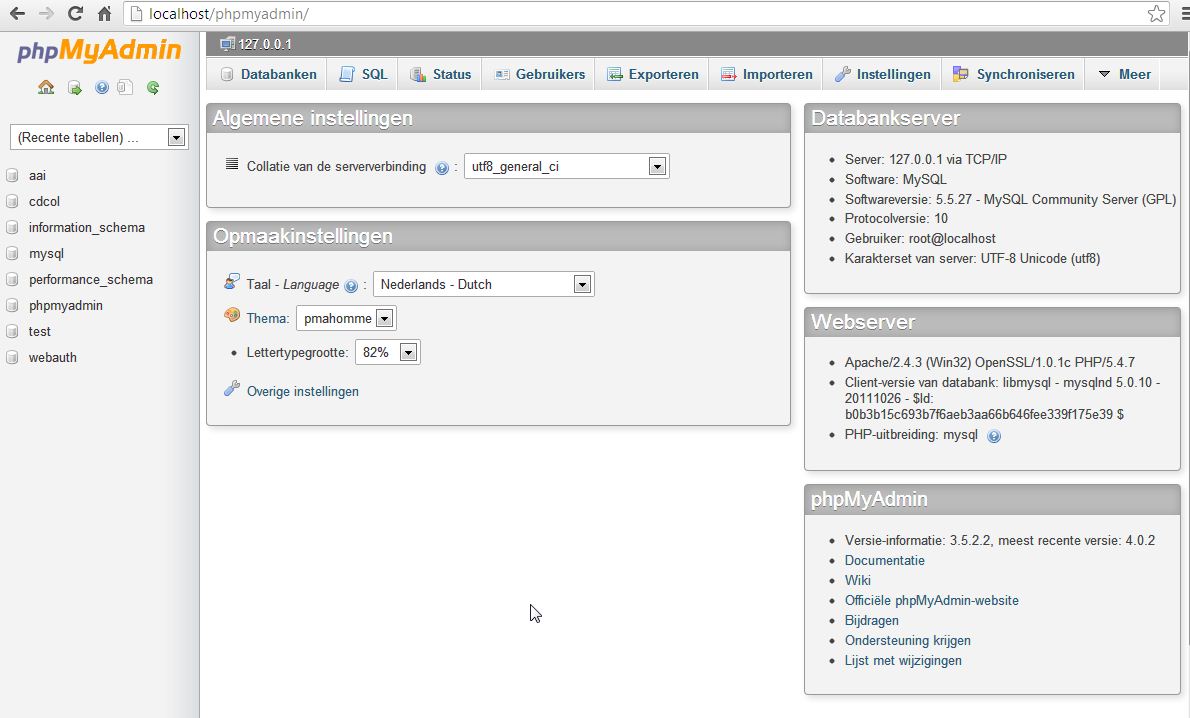Click the Home icon under phpMyAdmin logo
1190x718 pixels.
(46, 87)
